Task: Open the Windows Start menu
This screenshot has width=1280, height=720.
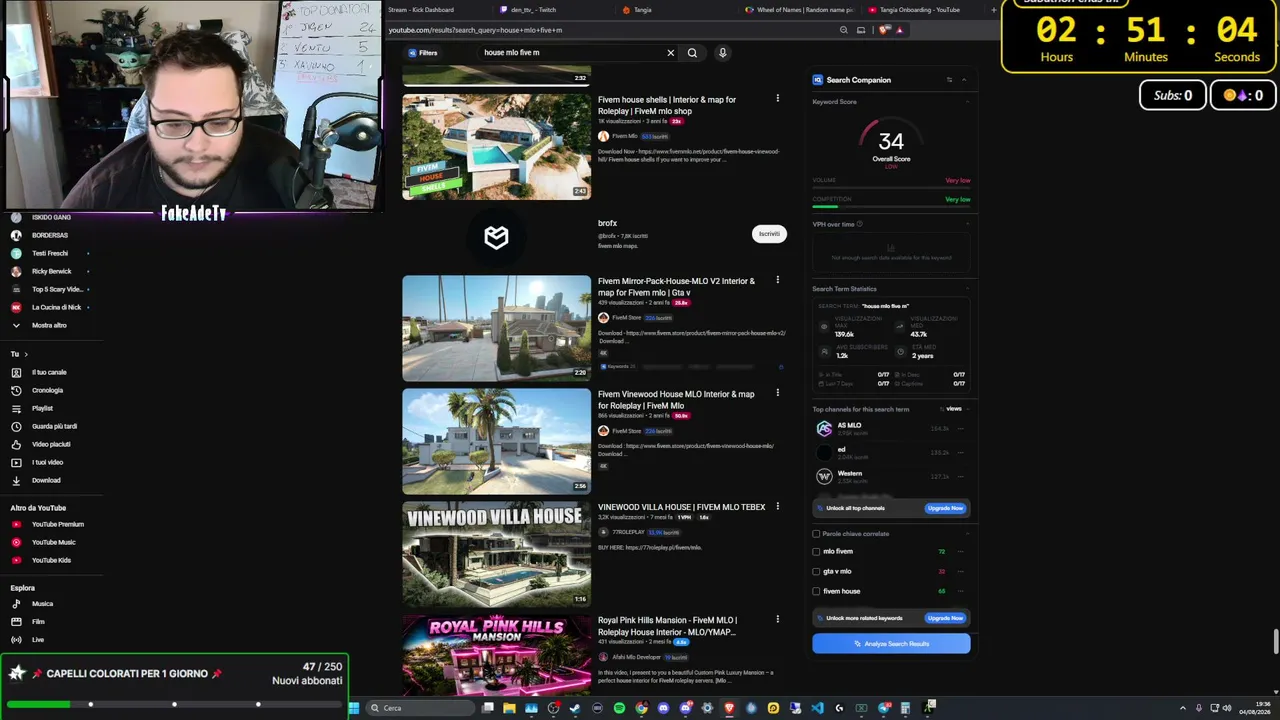Action: (353, 708)
